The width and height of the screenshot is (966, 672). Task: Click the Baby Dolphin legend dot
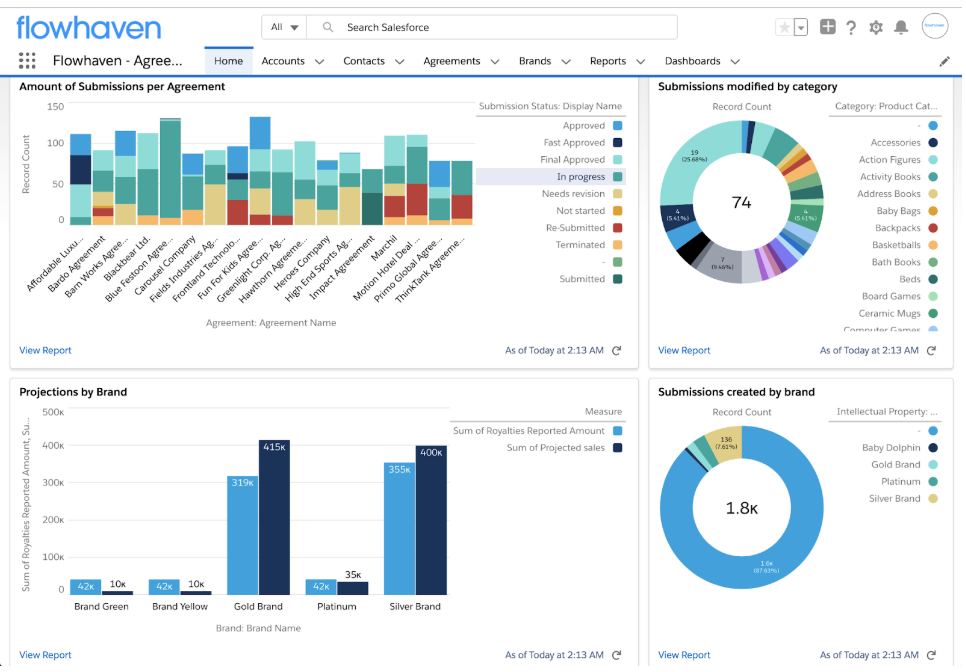tap(933, 448)
